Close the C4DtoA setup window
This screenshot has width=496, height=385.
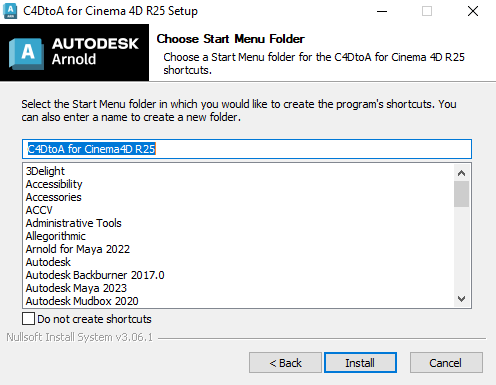pos(473,11)
